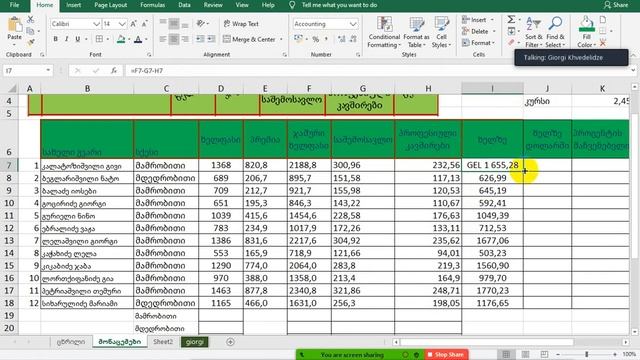
Task: Open the font size 14 dropdown
Action: point(122,24)
